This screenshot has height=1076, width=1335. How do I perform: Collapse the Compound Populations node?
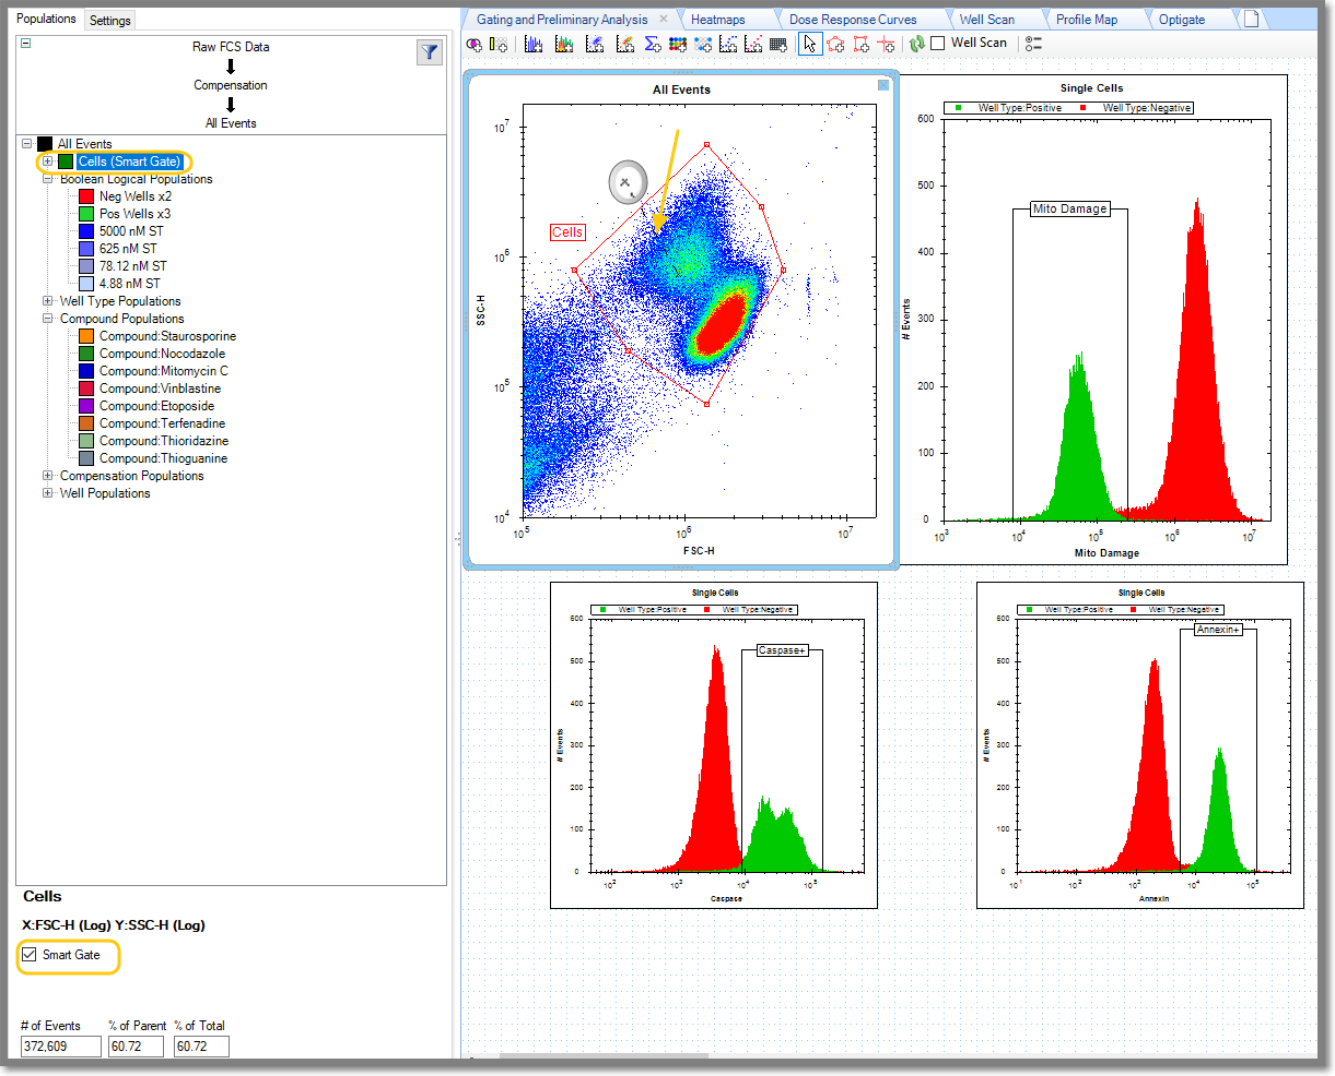(47, 319)
